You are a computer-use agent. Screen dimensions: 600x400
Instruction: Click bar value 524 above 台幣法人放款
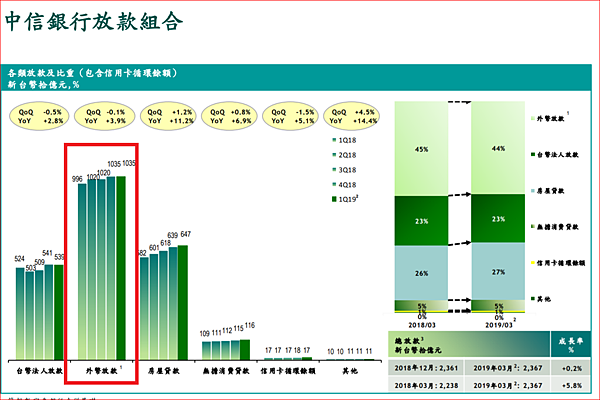(x=20, y=259)
